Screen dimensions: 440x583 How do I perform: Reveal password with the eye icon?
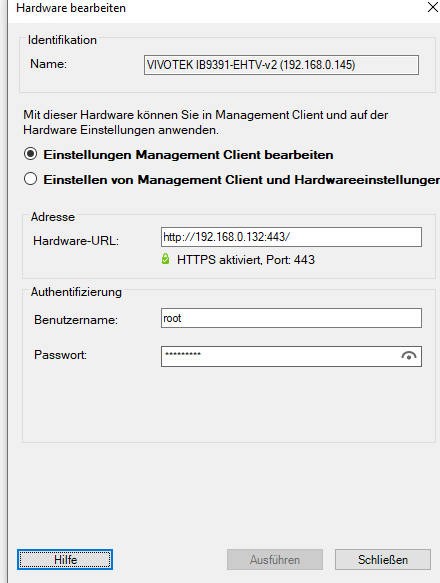(408, 356)
